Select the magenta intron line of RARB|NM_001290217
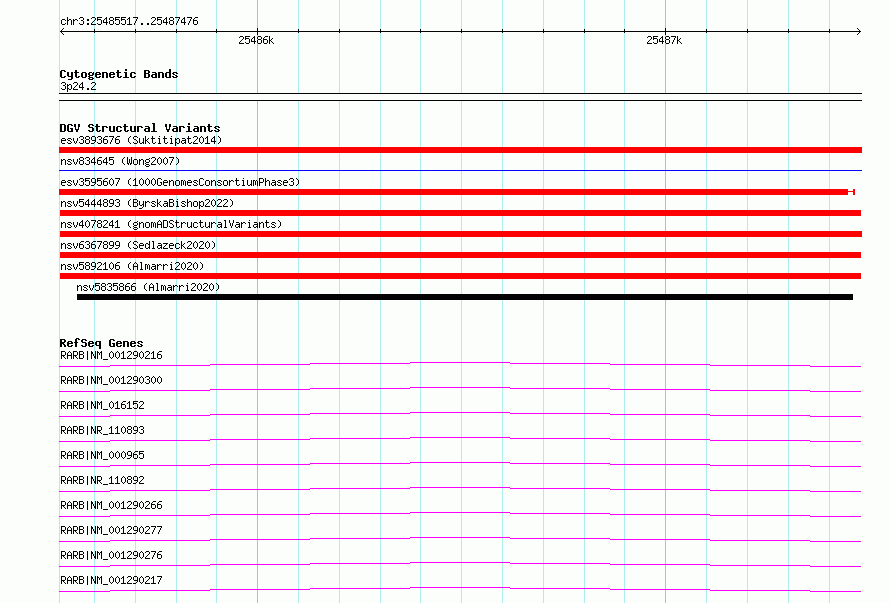Viewport: 890px width, 603px height. [460, 589]
